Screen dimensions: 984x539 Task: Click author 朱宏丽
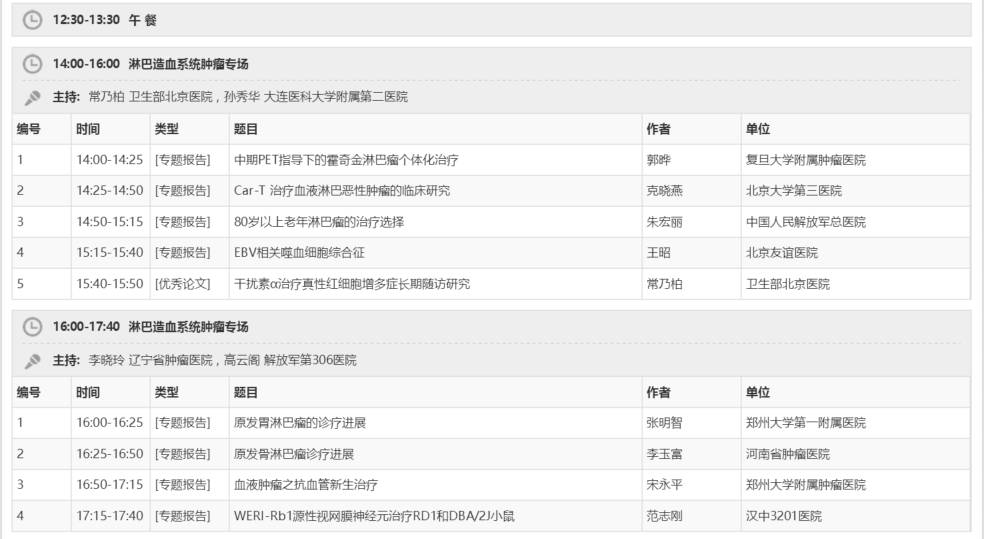coord(665,222)
